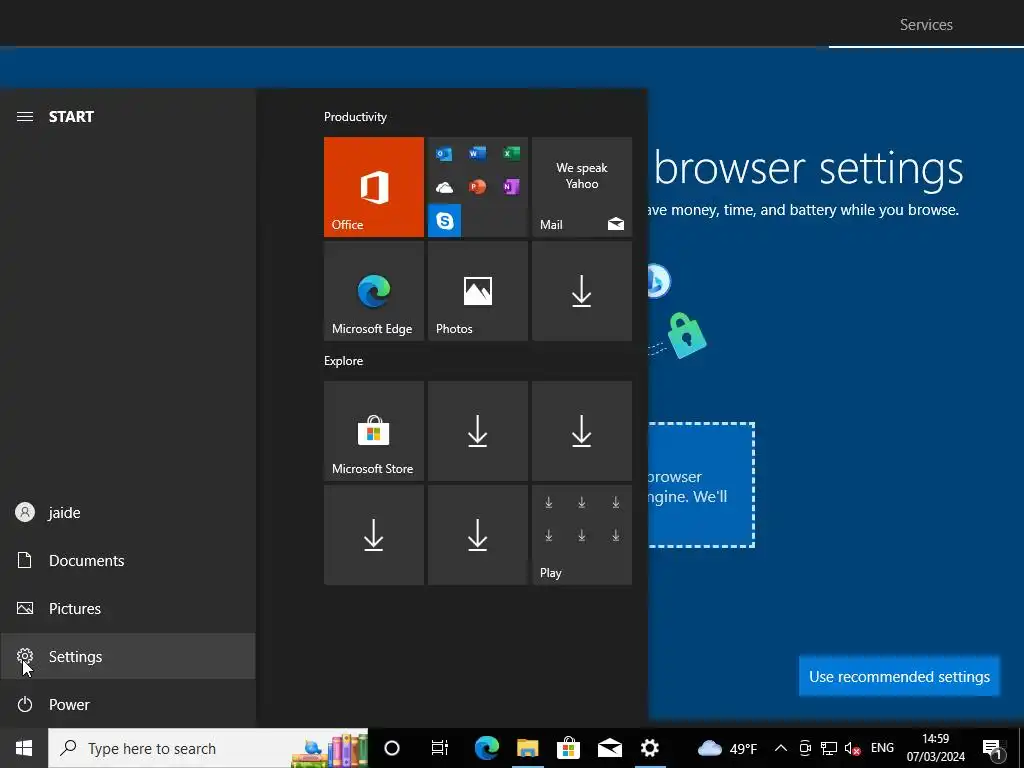The width and height of the screenshot is (1024, 768).
Task: Open File Explorer from the taskbar
Action: 528,748
